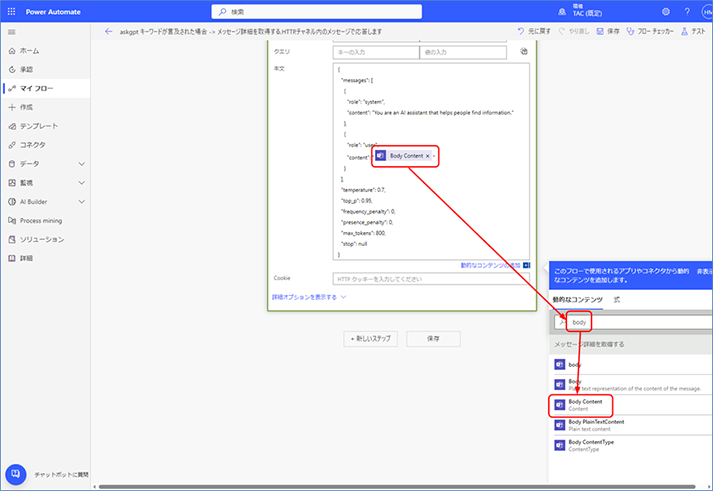
Task: Click 動的なコンテンツの追加 link
Action: 490,265
